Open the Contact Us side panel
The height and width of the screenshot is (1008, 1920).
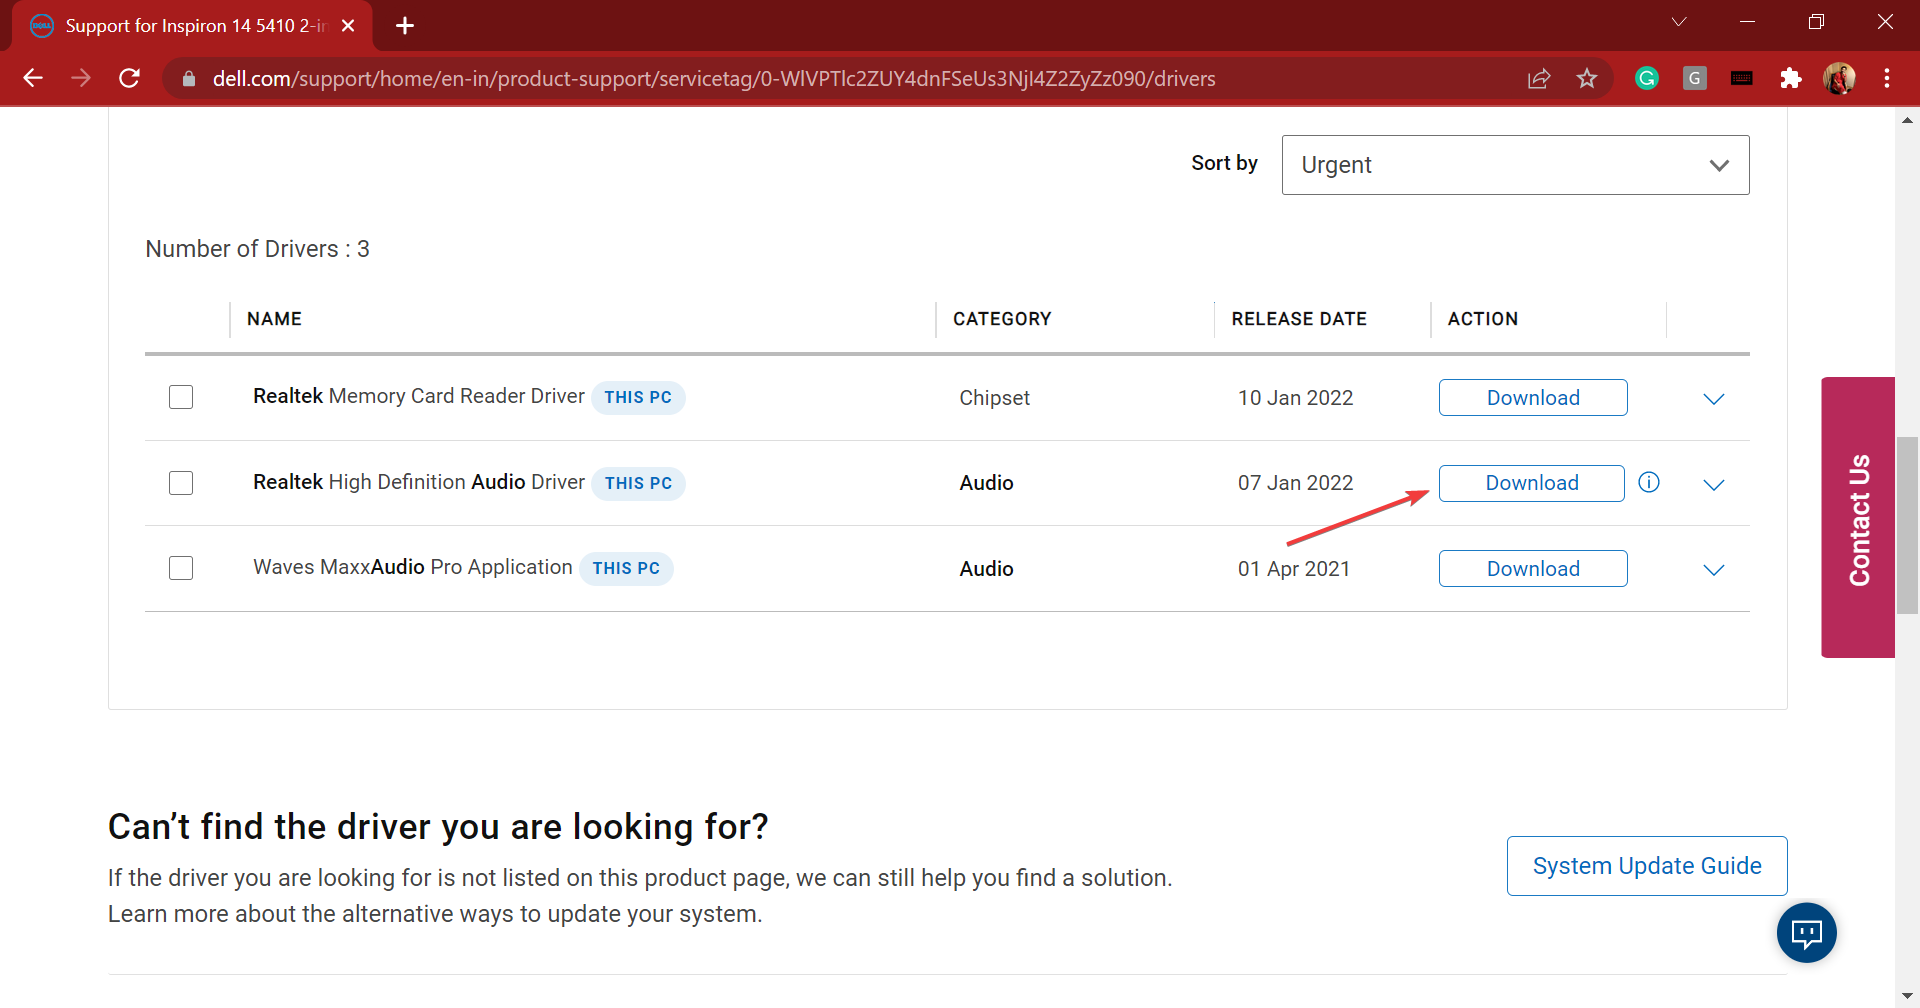point(1858,517)
